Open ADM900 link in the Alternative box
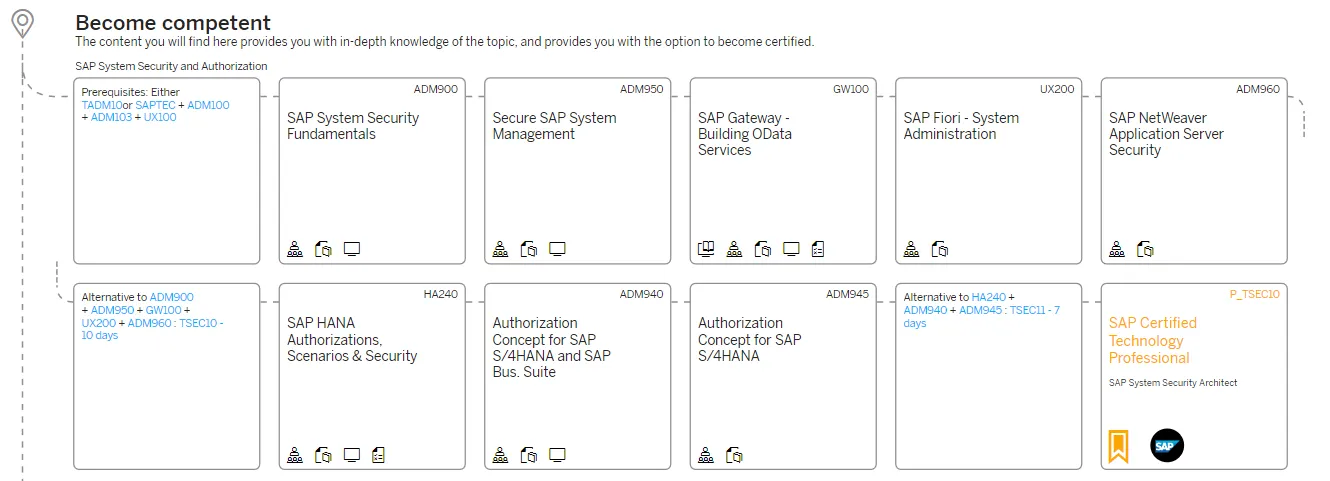 [x=172, y=297]
